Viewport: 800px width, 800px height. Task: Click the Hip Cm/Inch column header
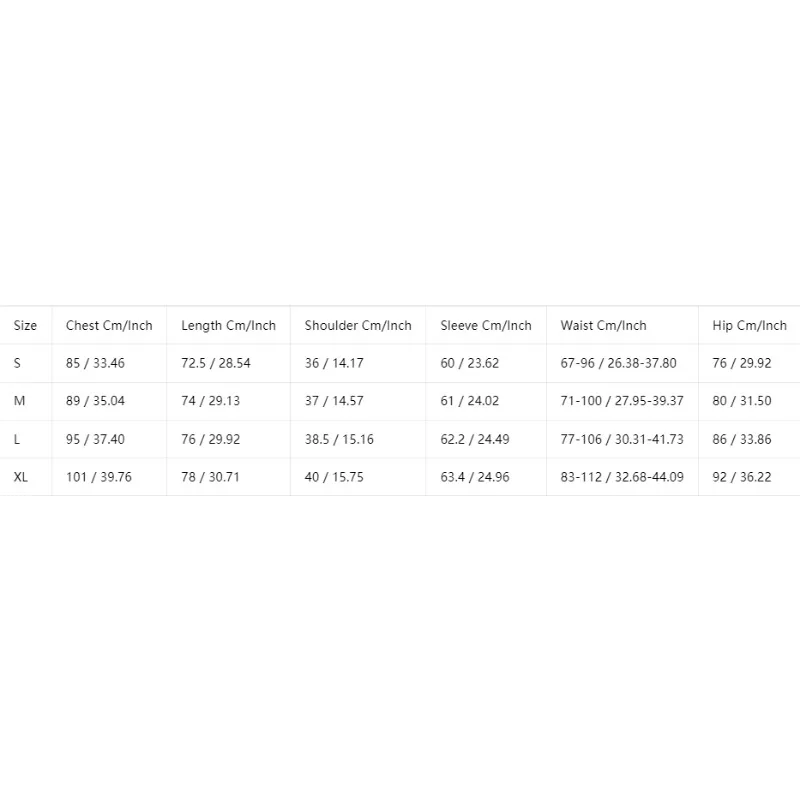point(749,326)
